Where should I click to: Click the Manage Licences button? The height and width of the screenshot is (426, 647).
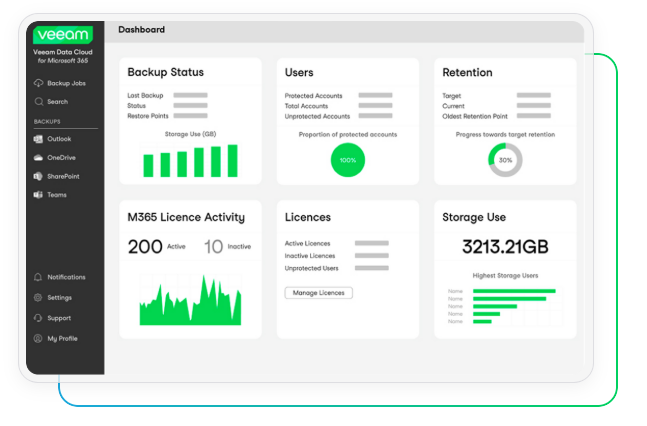click(x=319, y=293)
